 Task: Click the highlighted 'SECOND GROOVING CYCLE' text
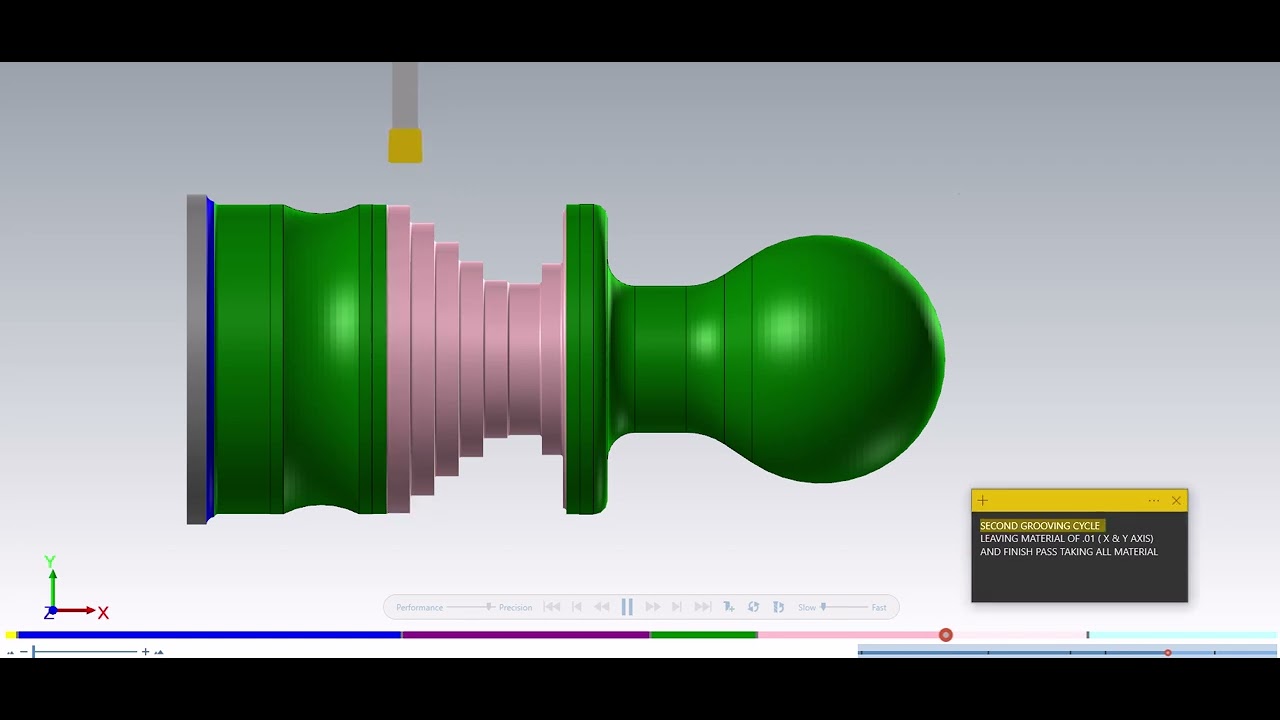point(1040,525)
